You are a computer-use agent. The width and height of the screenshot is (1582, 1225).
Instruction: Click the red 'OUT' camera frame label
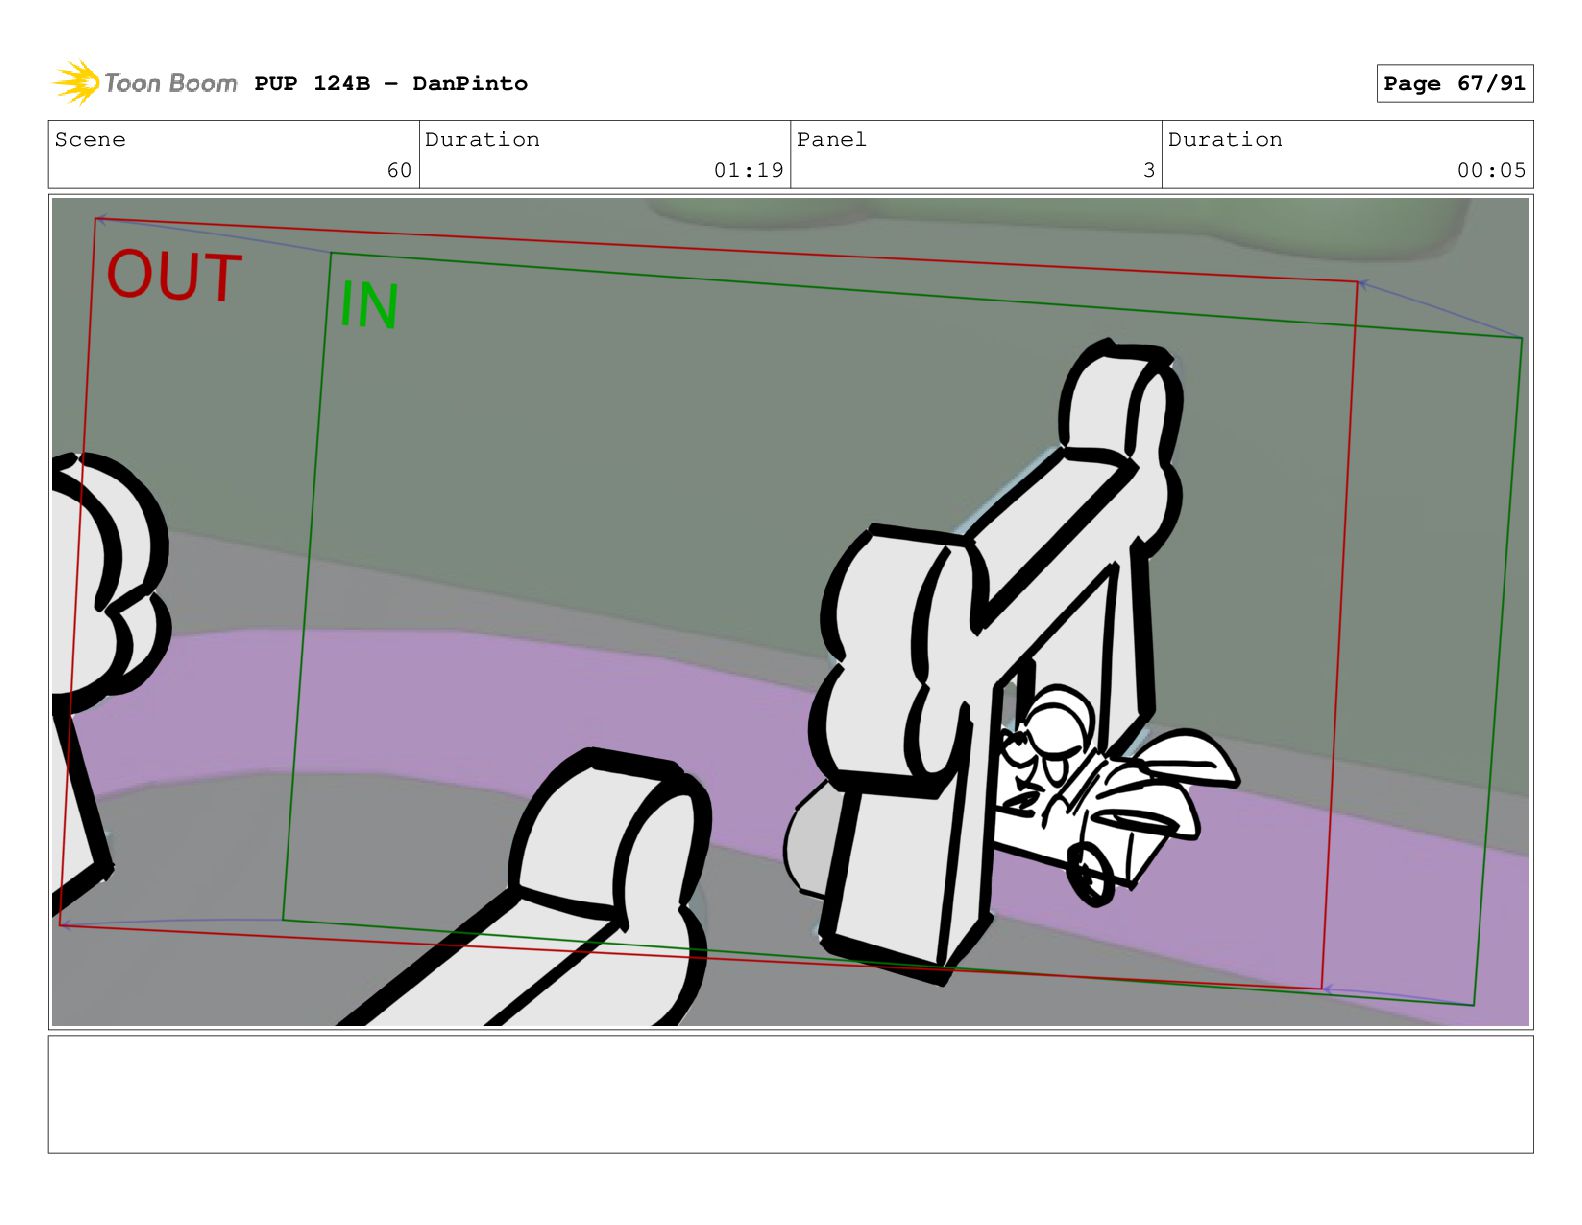(174, 276)
